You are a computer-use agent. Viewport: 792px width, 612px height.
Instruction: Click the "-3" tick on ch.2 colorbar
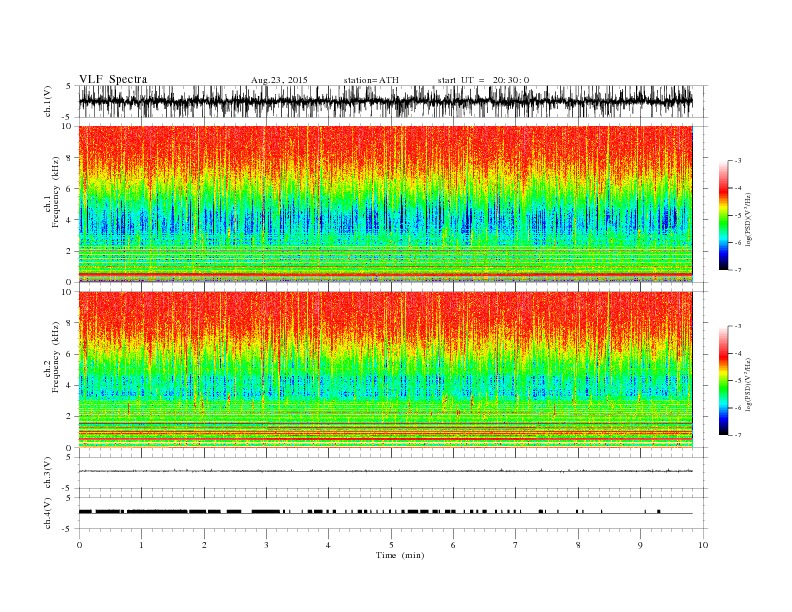[x=738, y=326]
